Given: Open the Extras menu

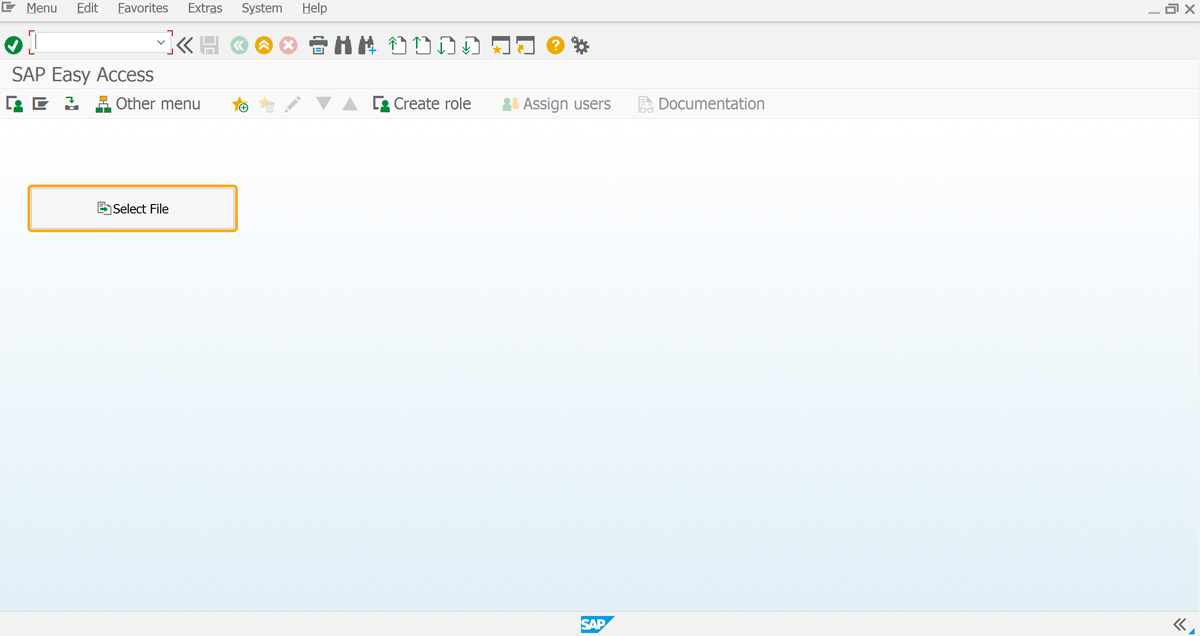Looking at the screenshot, I should coord(205,8).
